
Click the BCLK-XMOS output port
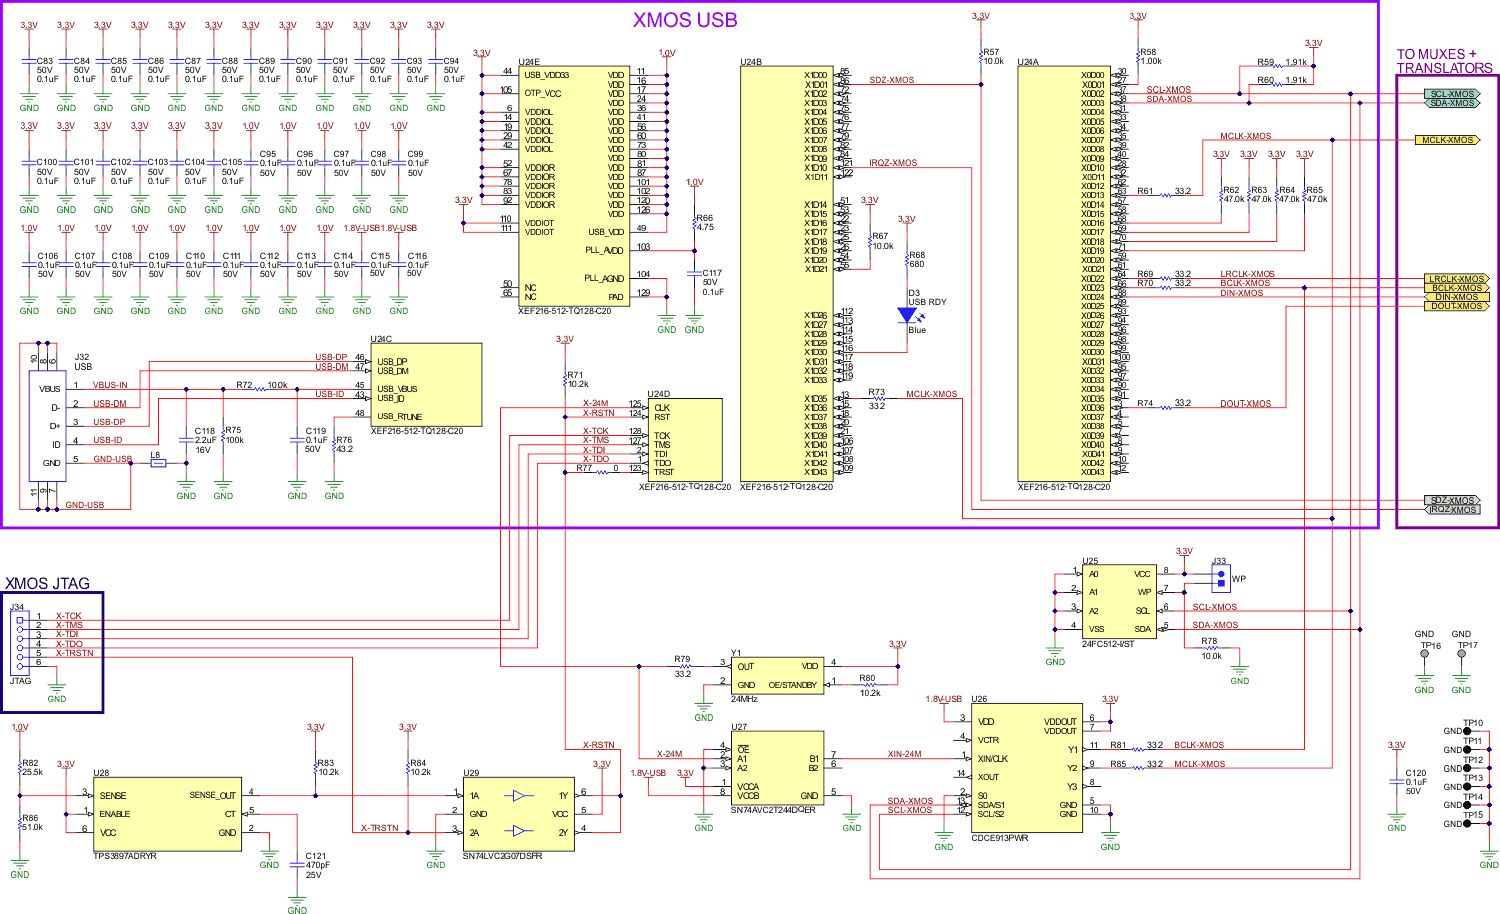[x=1456, y=288]
